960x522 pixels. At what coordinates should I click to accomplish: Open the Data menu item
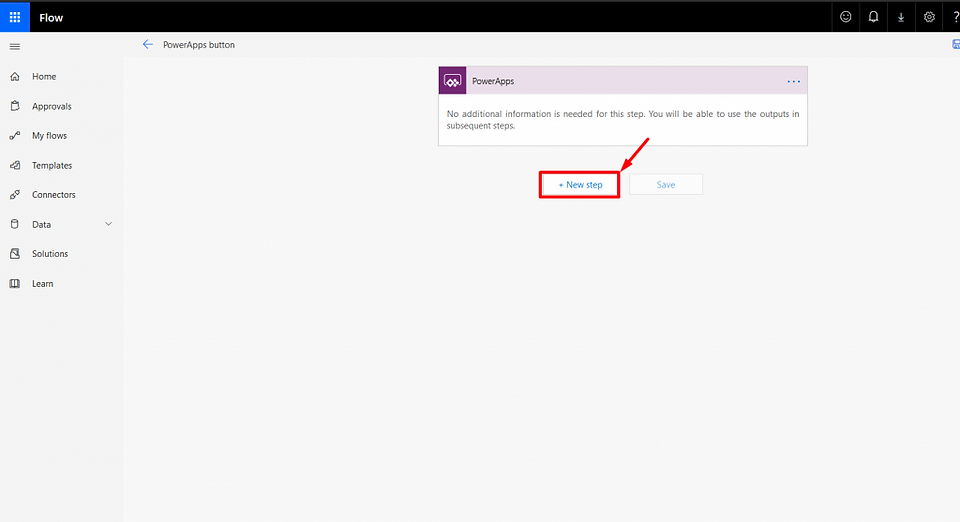[x=42, y=224]
